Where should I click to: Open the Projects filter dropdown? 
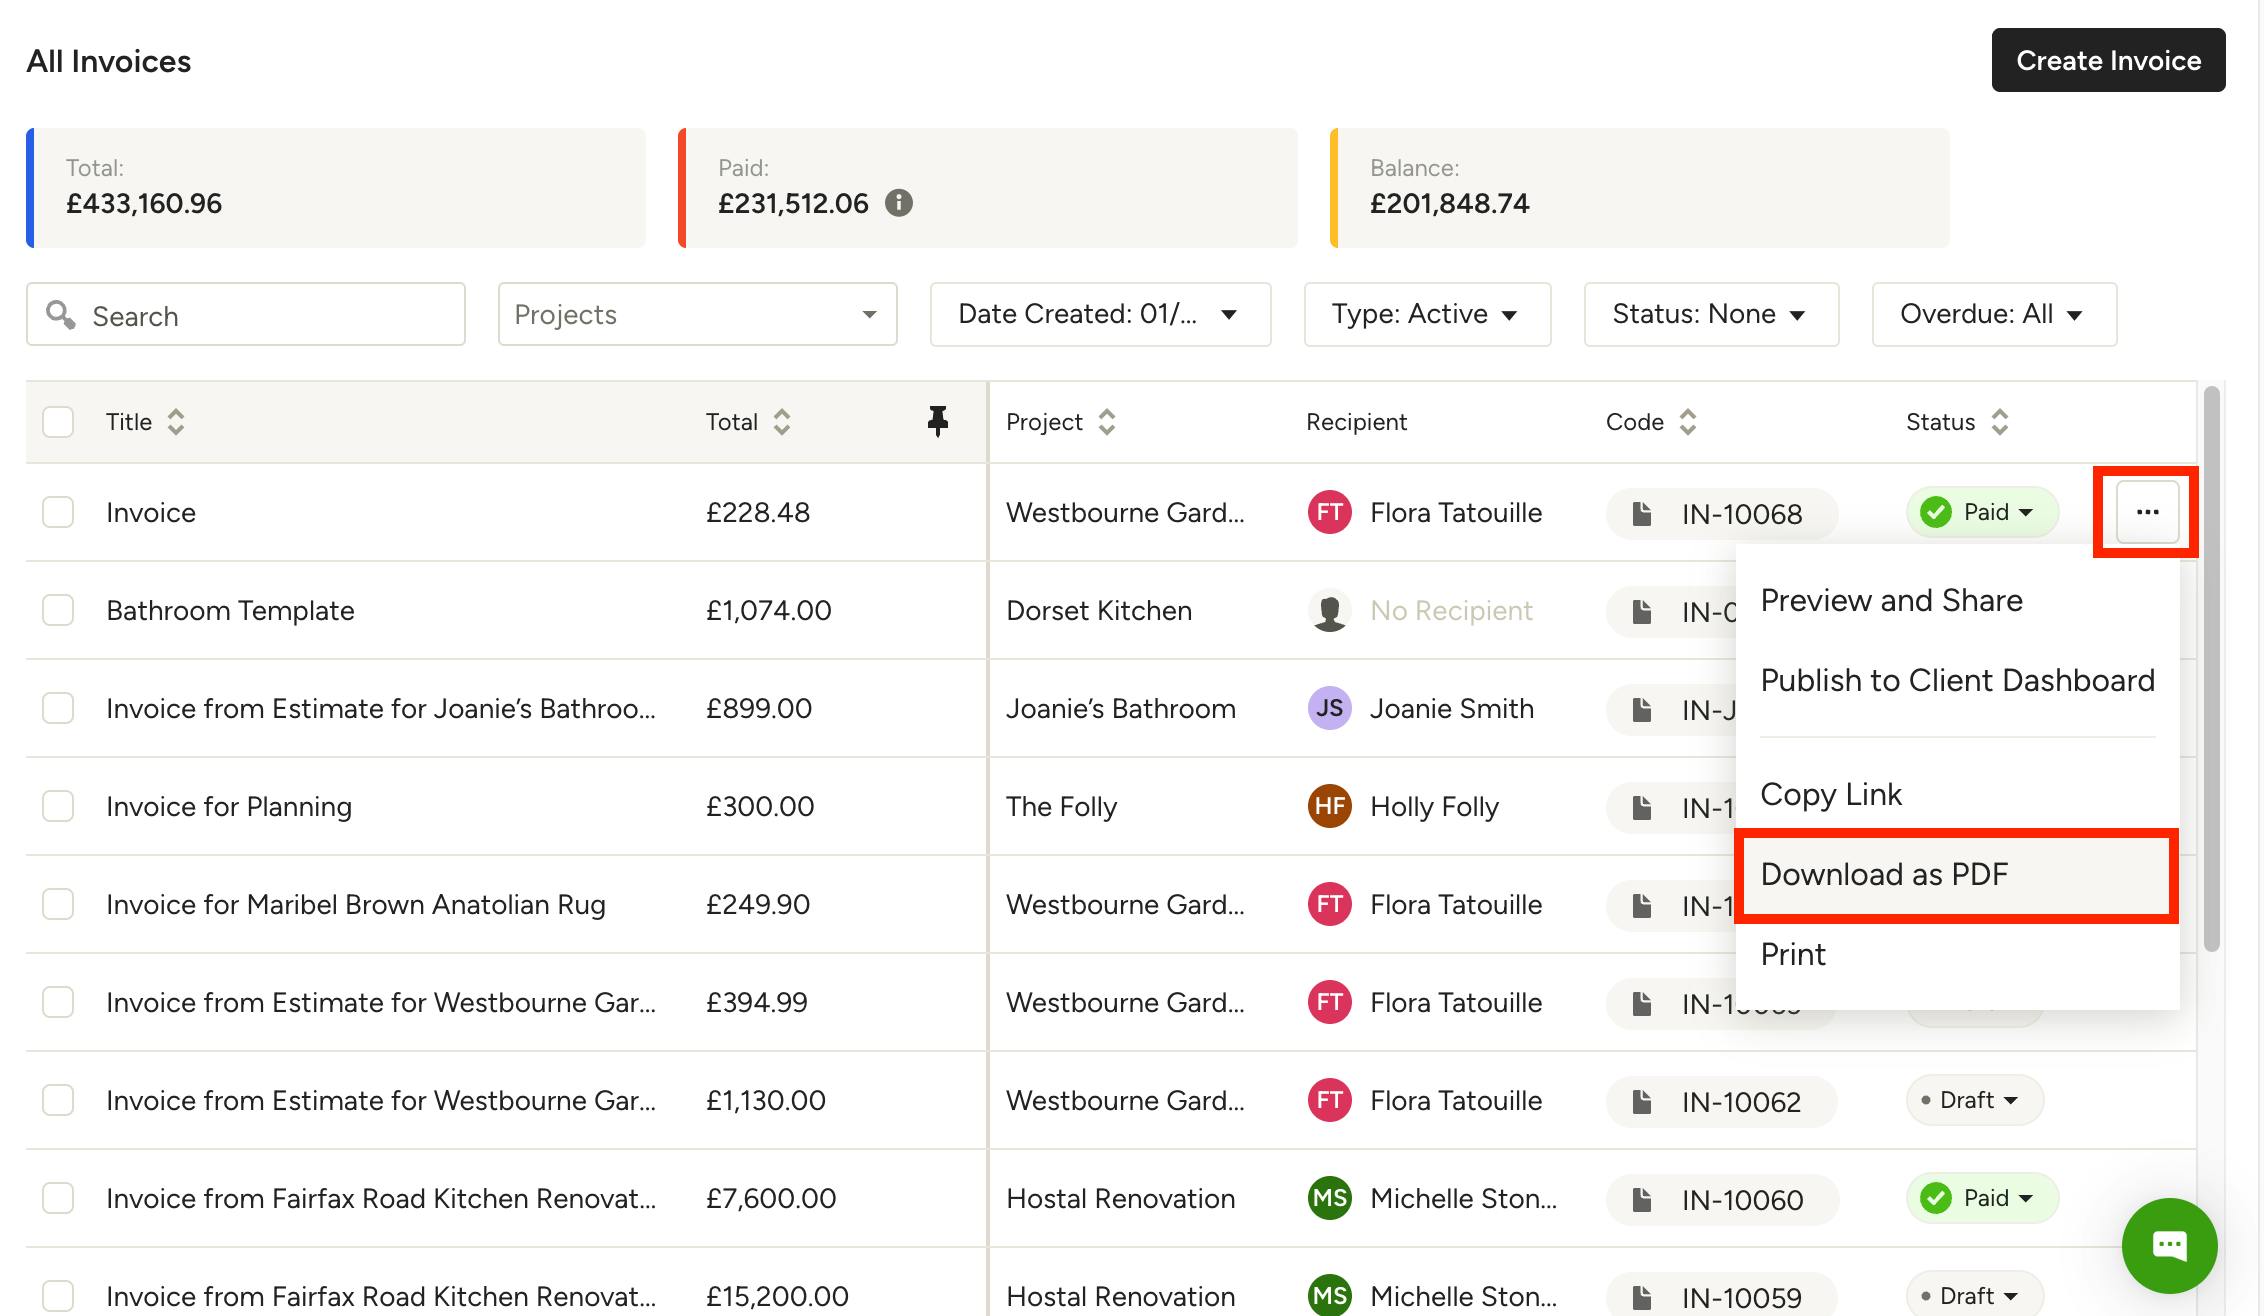coord(697,314)
